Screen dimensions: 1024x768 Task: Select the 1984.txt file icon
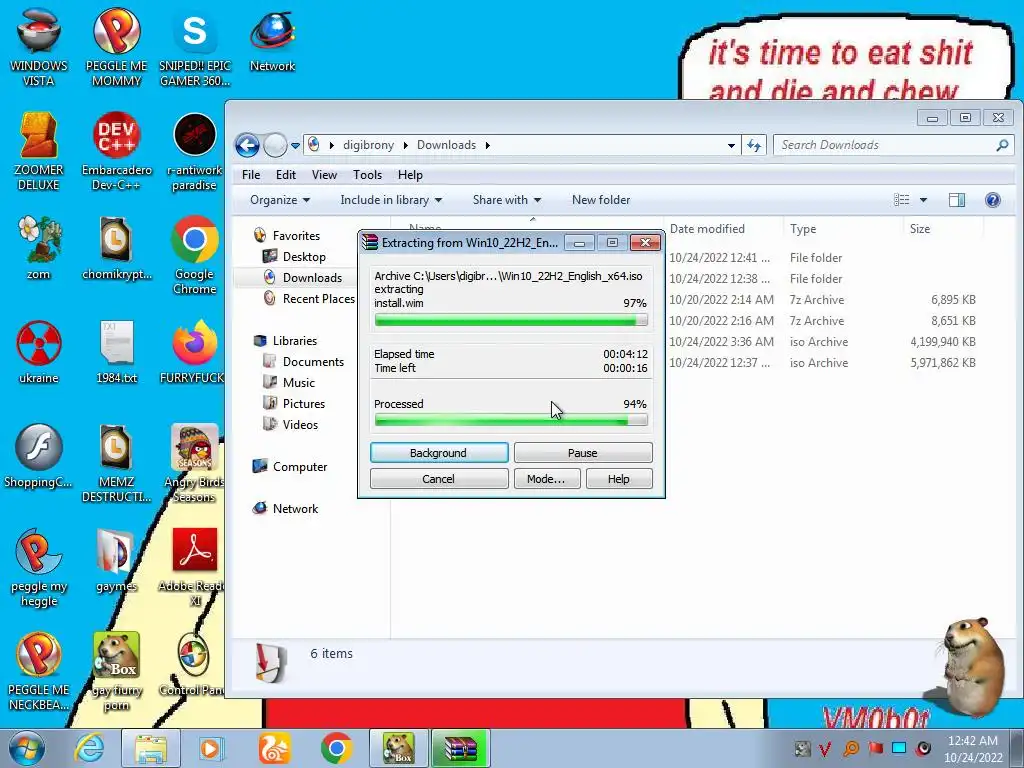(116, 351)
